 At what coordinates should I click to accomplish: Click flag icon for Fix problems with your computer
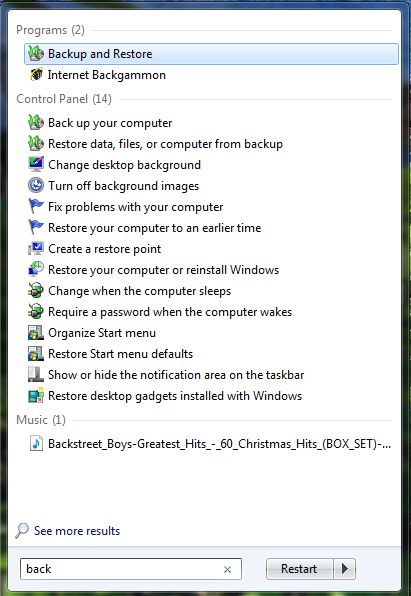pyautogui.click(x=36, y=207)
